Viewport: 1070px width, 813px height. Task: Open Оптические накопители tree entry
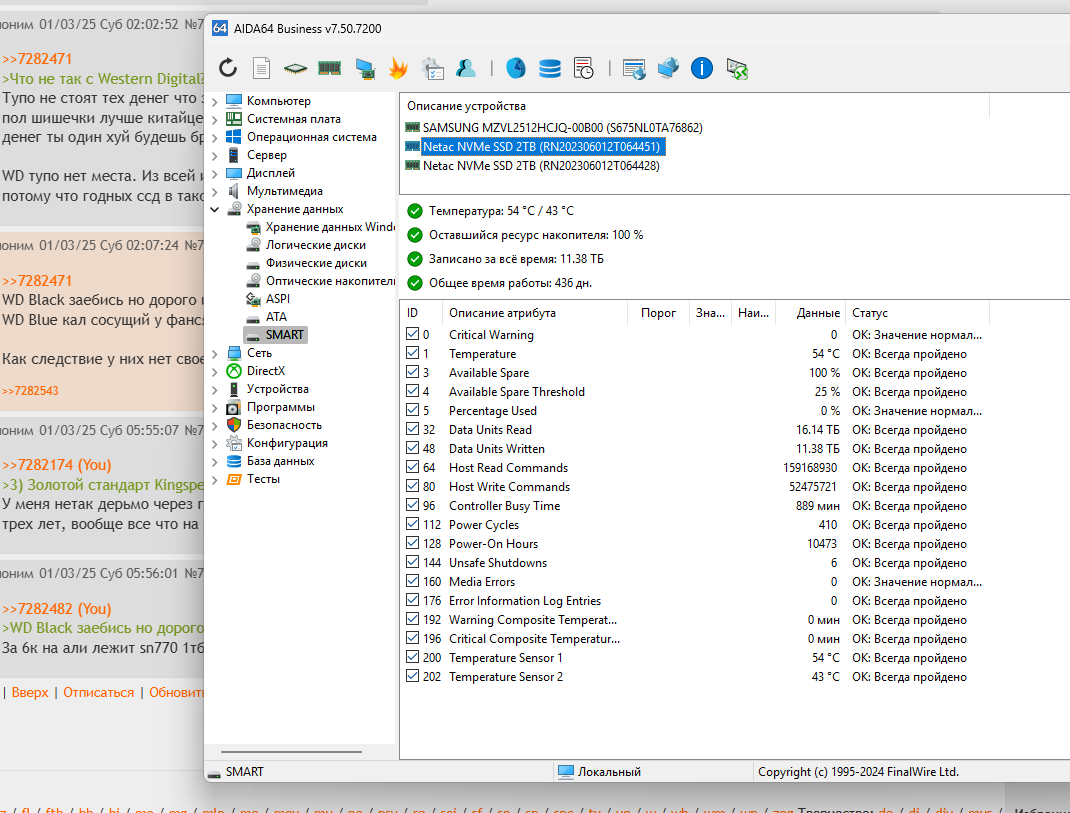click(330, 281)
